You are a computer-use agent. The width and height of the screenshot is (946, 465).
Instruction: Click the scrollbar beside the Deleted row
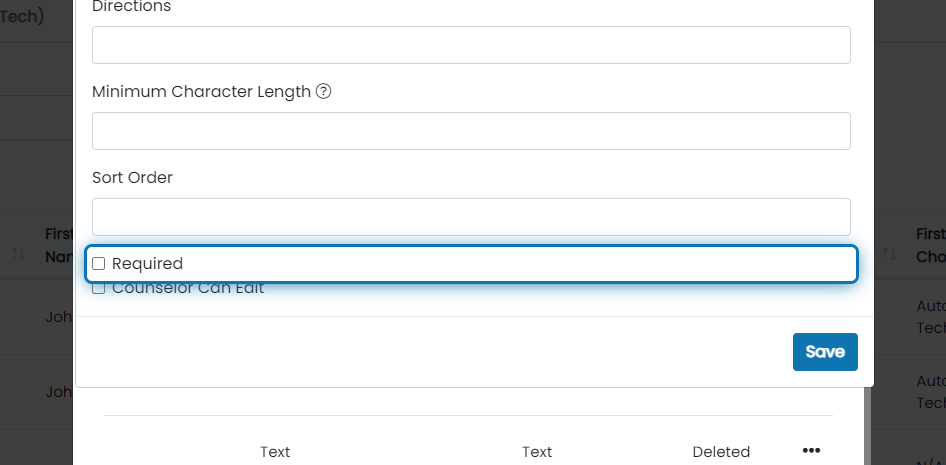[868, 426]
